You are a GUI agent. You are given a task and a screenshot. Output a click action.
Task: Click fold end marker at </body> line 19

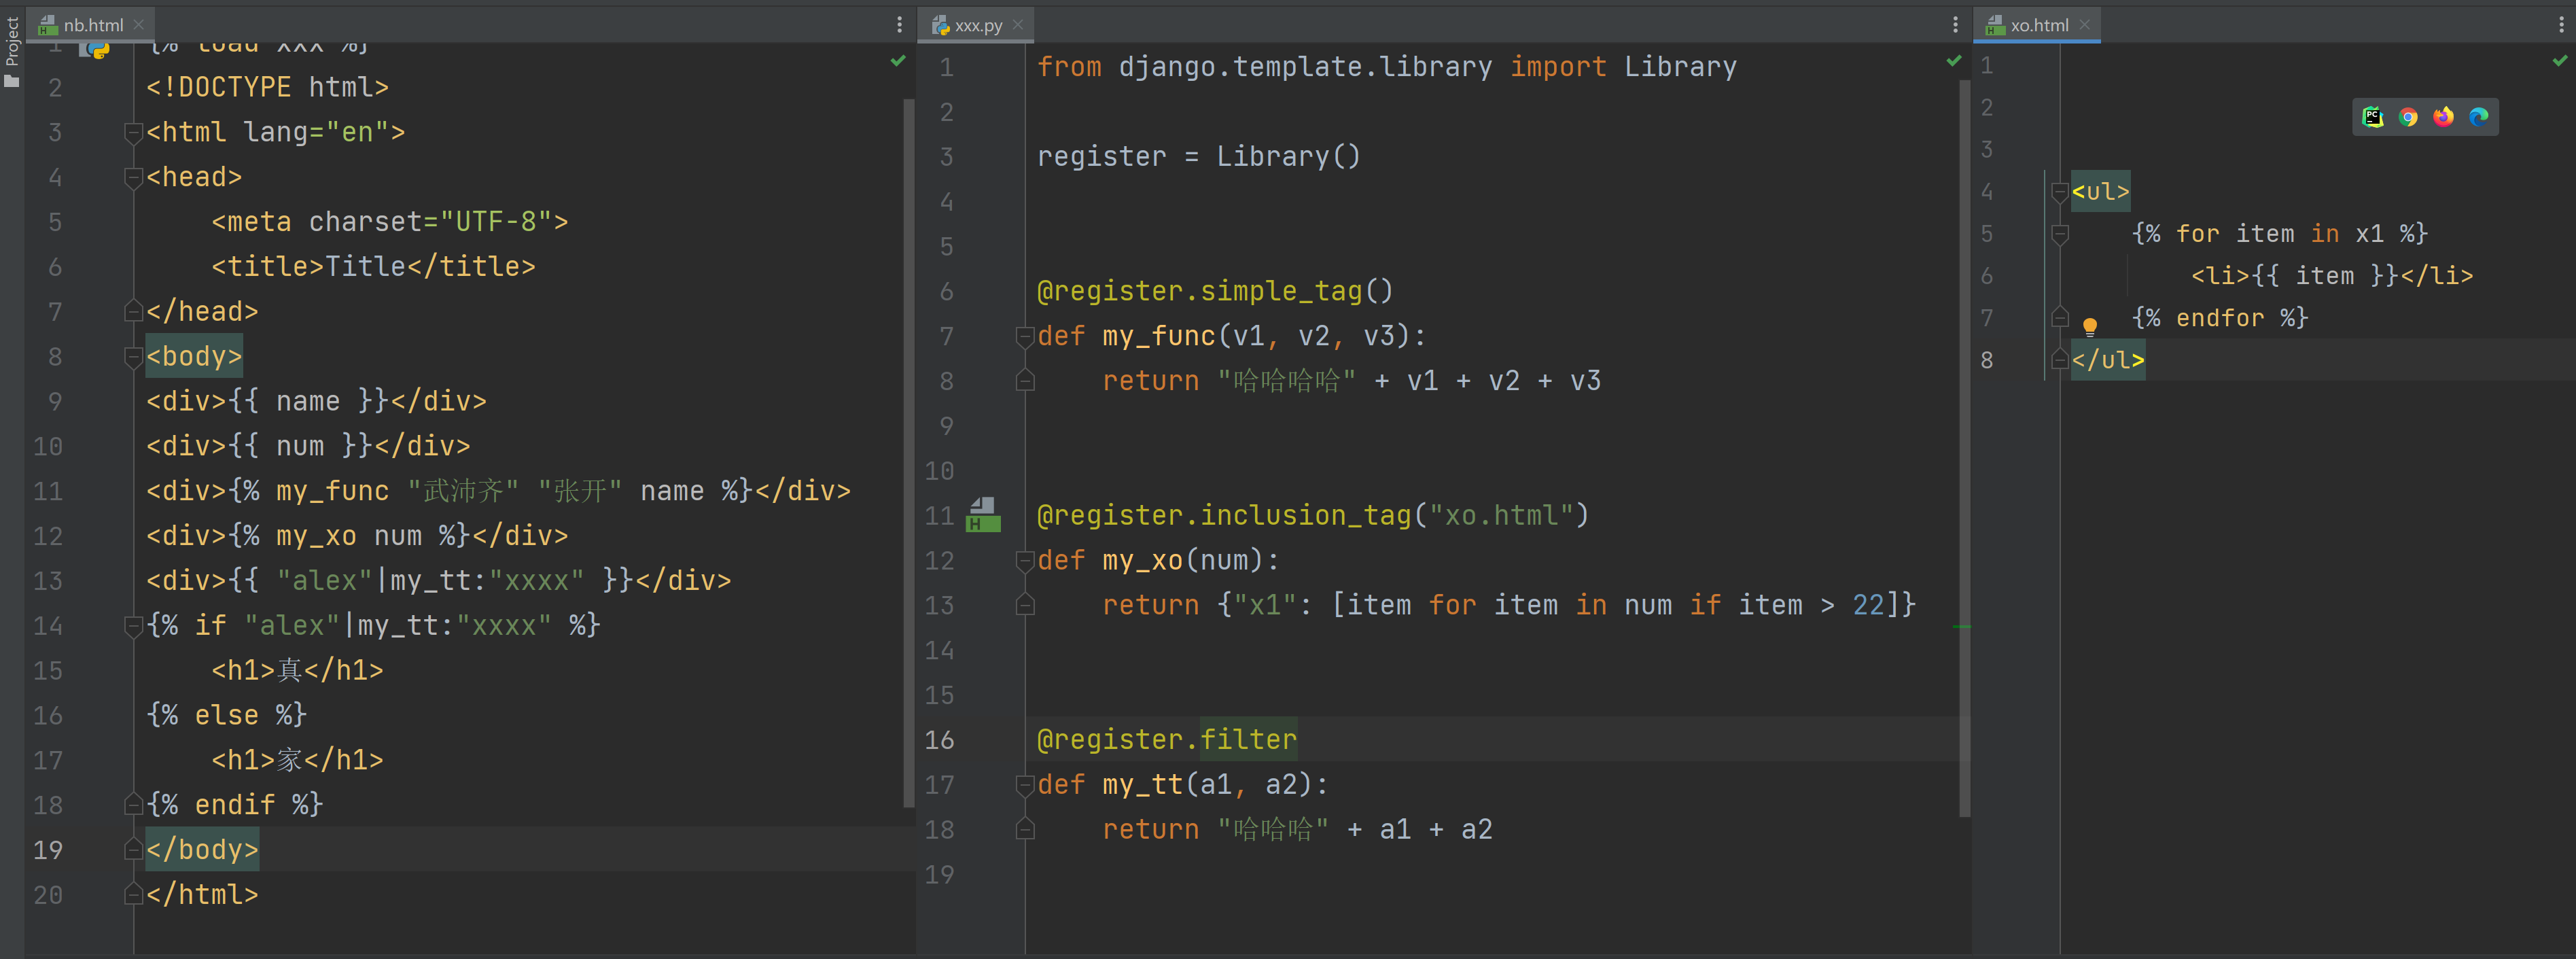pyautogui.click(x=132, y=849)
